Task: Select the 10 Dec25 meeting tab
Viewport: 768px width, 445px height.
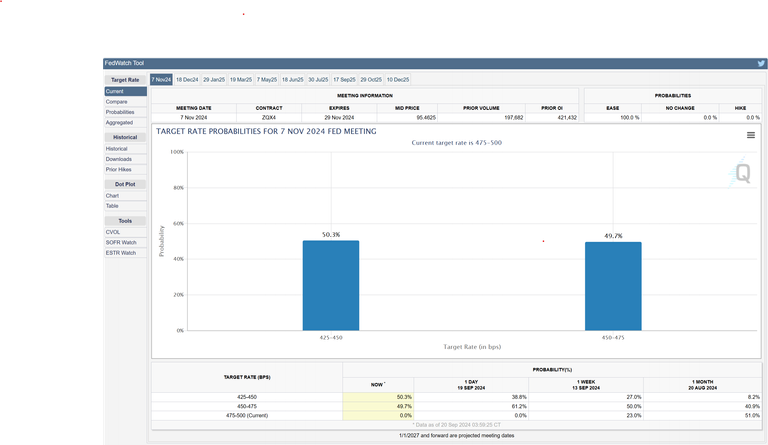Action: pyautogui.click(x=398, y=79)
